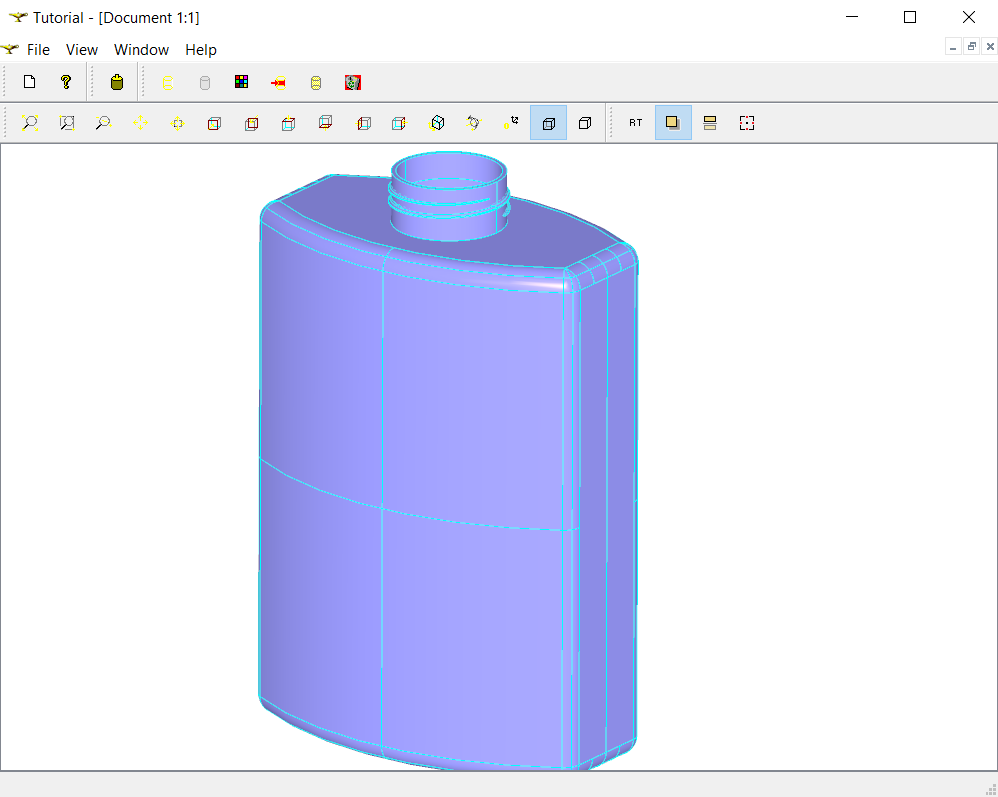Viewport: 998px width, 797px height.
Task: Create a new document
Action: [29, 82]
